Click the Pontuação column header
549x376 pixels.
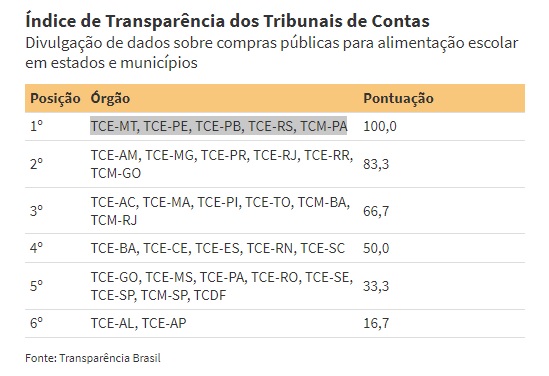(398, 98)
